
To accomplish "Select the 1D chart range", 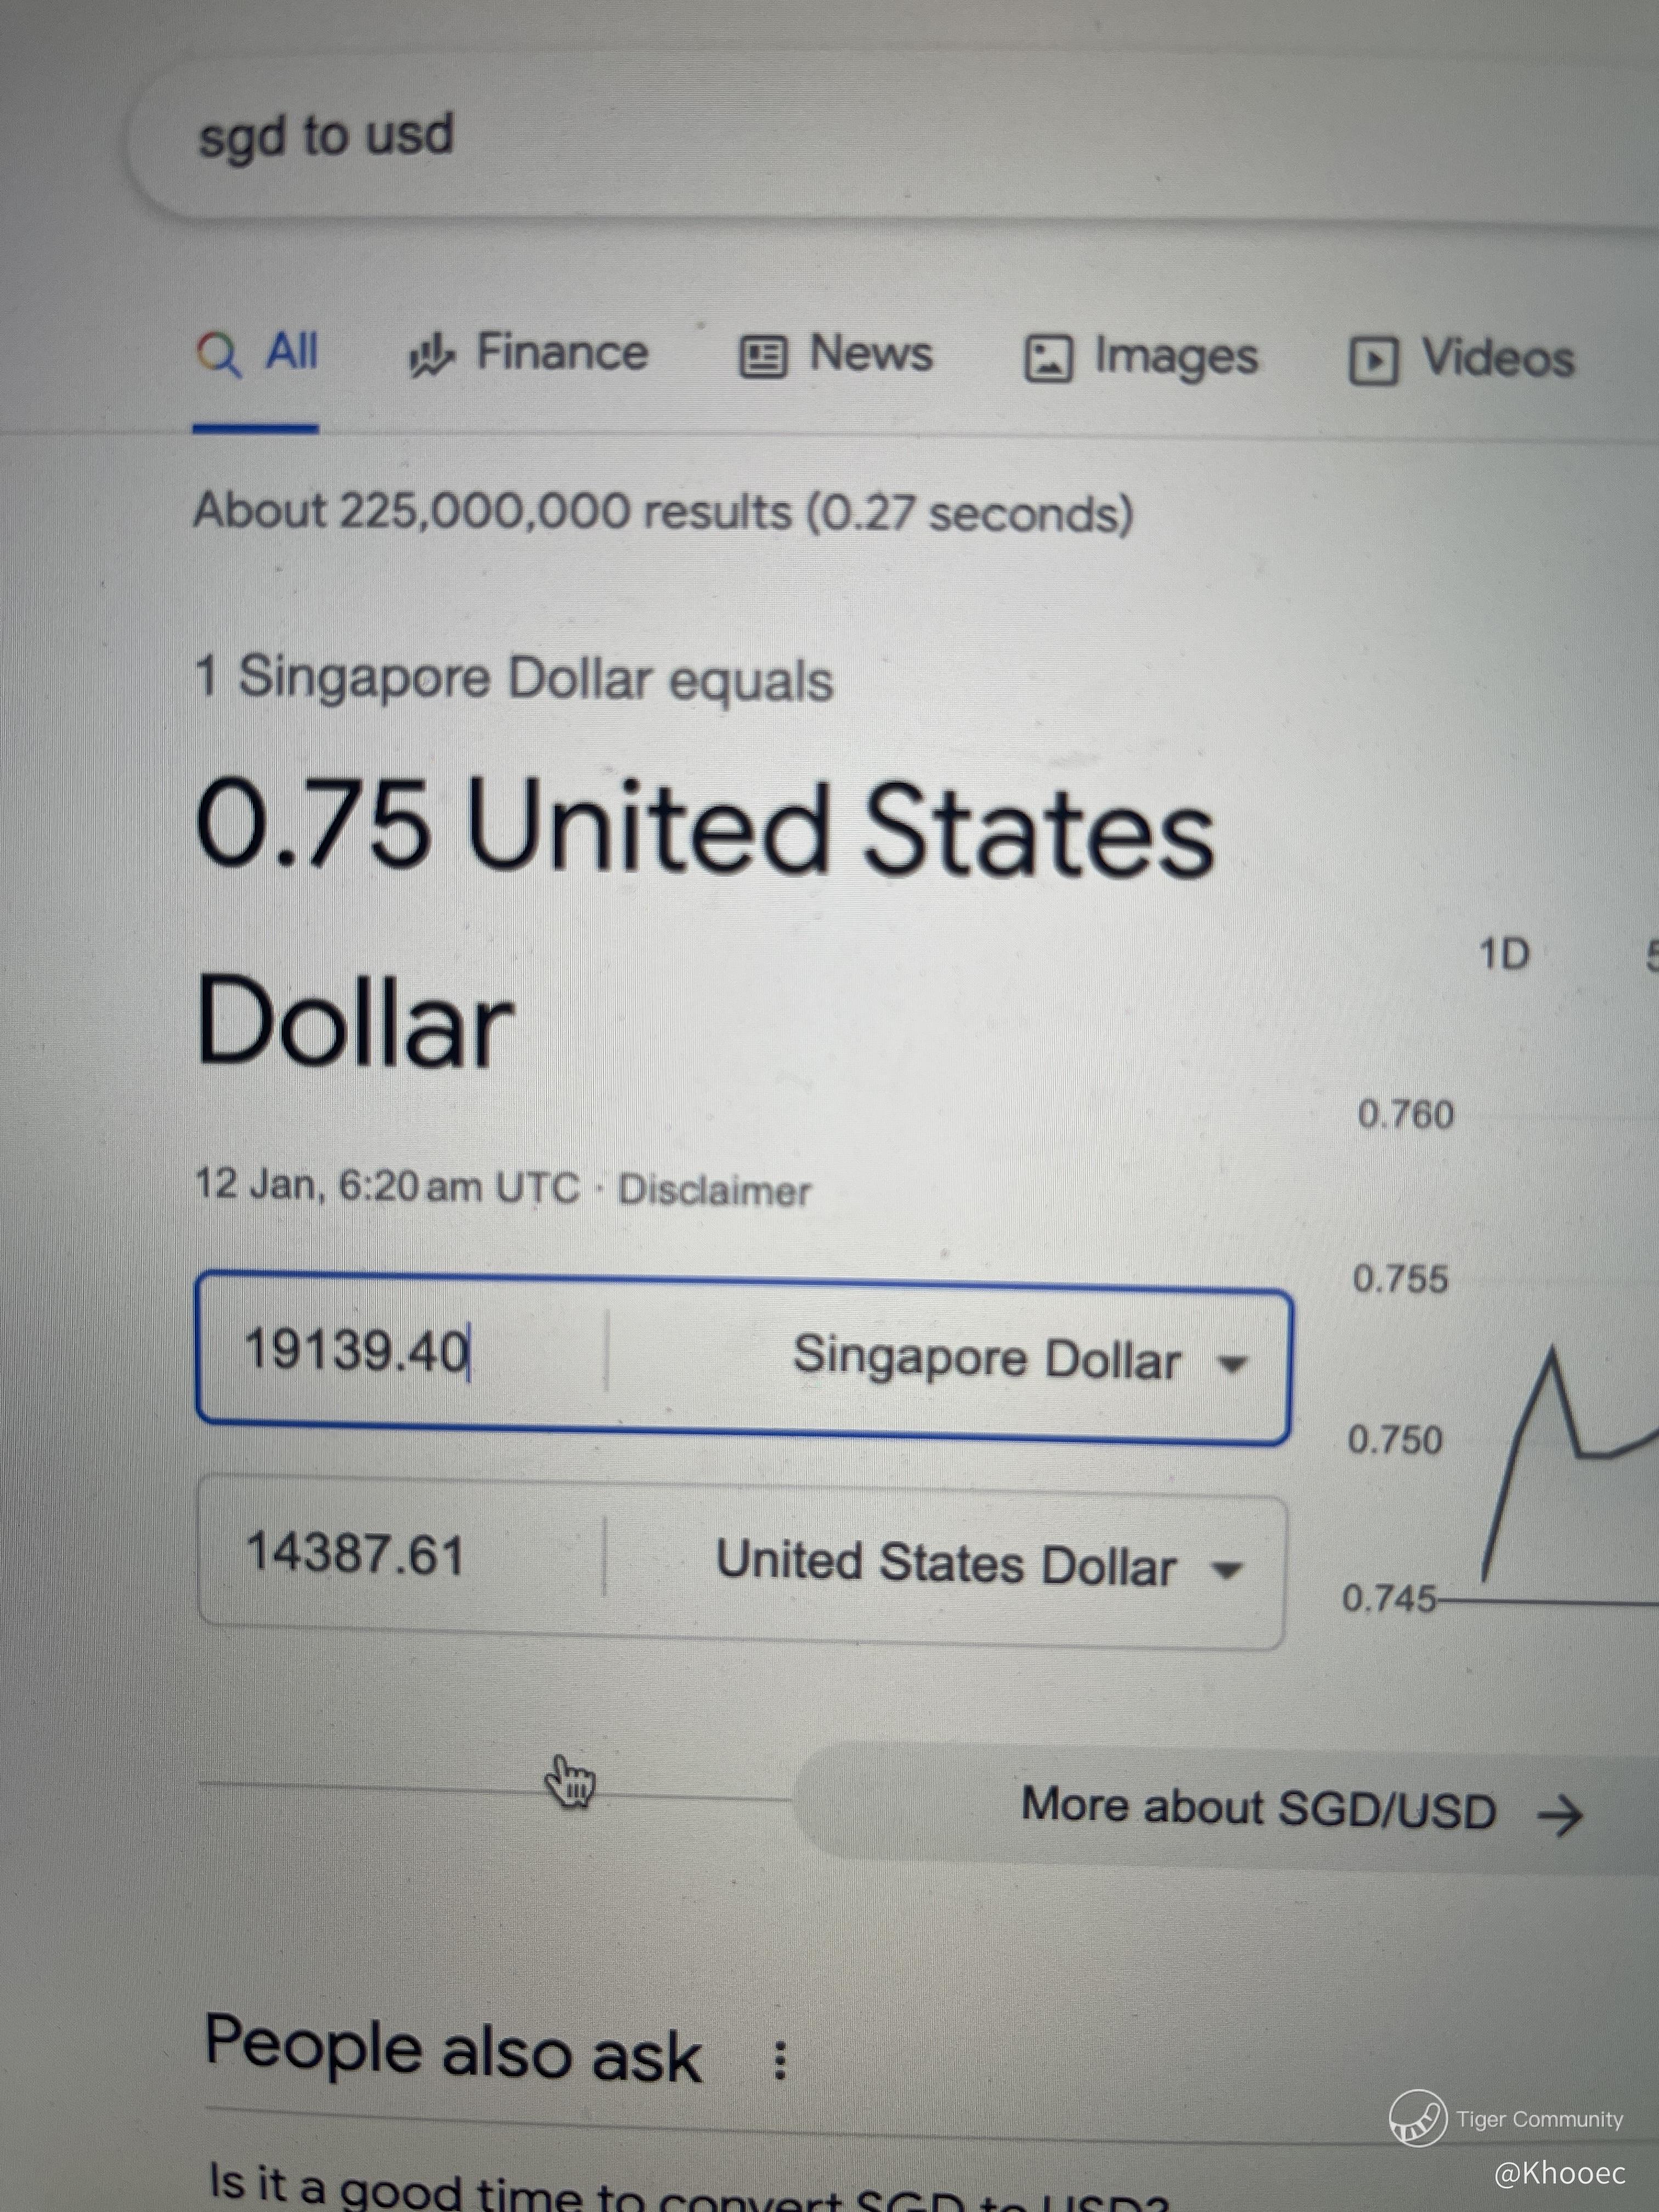I will click(x=1504, y=955).
